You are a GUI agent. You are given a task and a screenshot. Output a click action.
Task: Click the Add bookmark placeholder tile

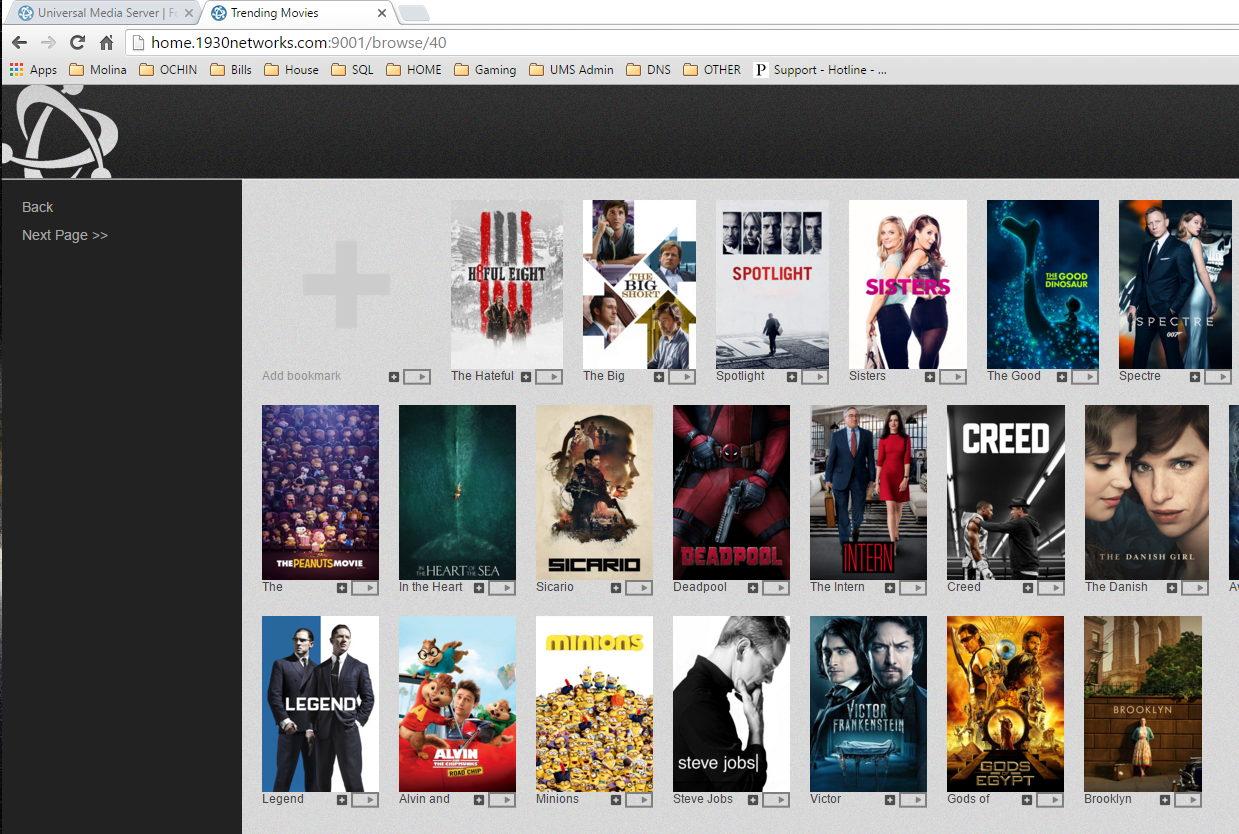click(x=346, y=285)
